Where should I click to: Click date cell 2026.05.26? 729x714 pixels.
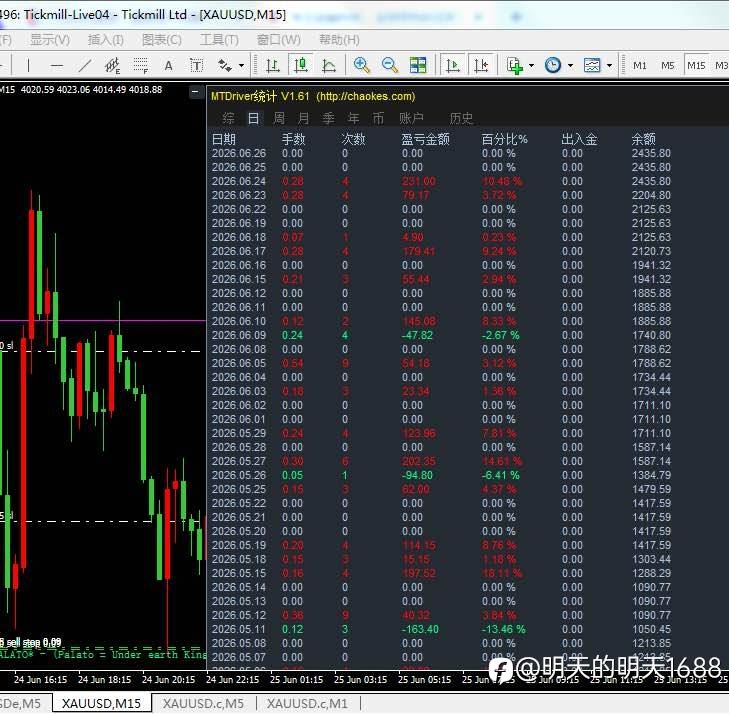239,475
